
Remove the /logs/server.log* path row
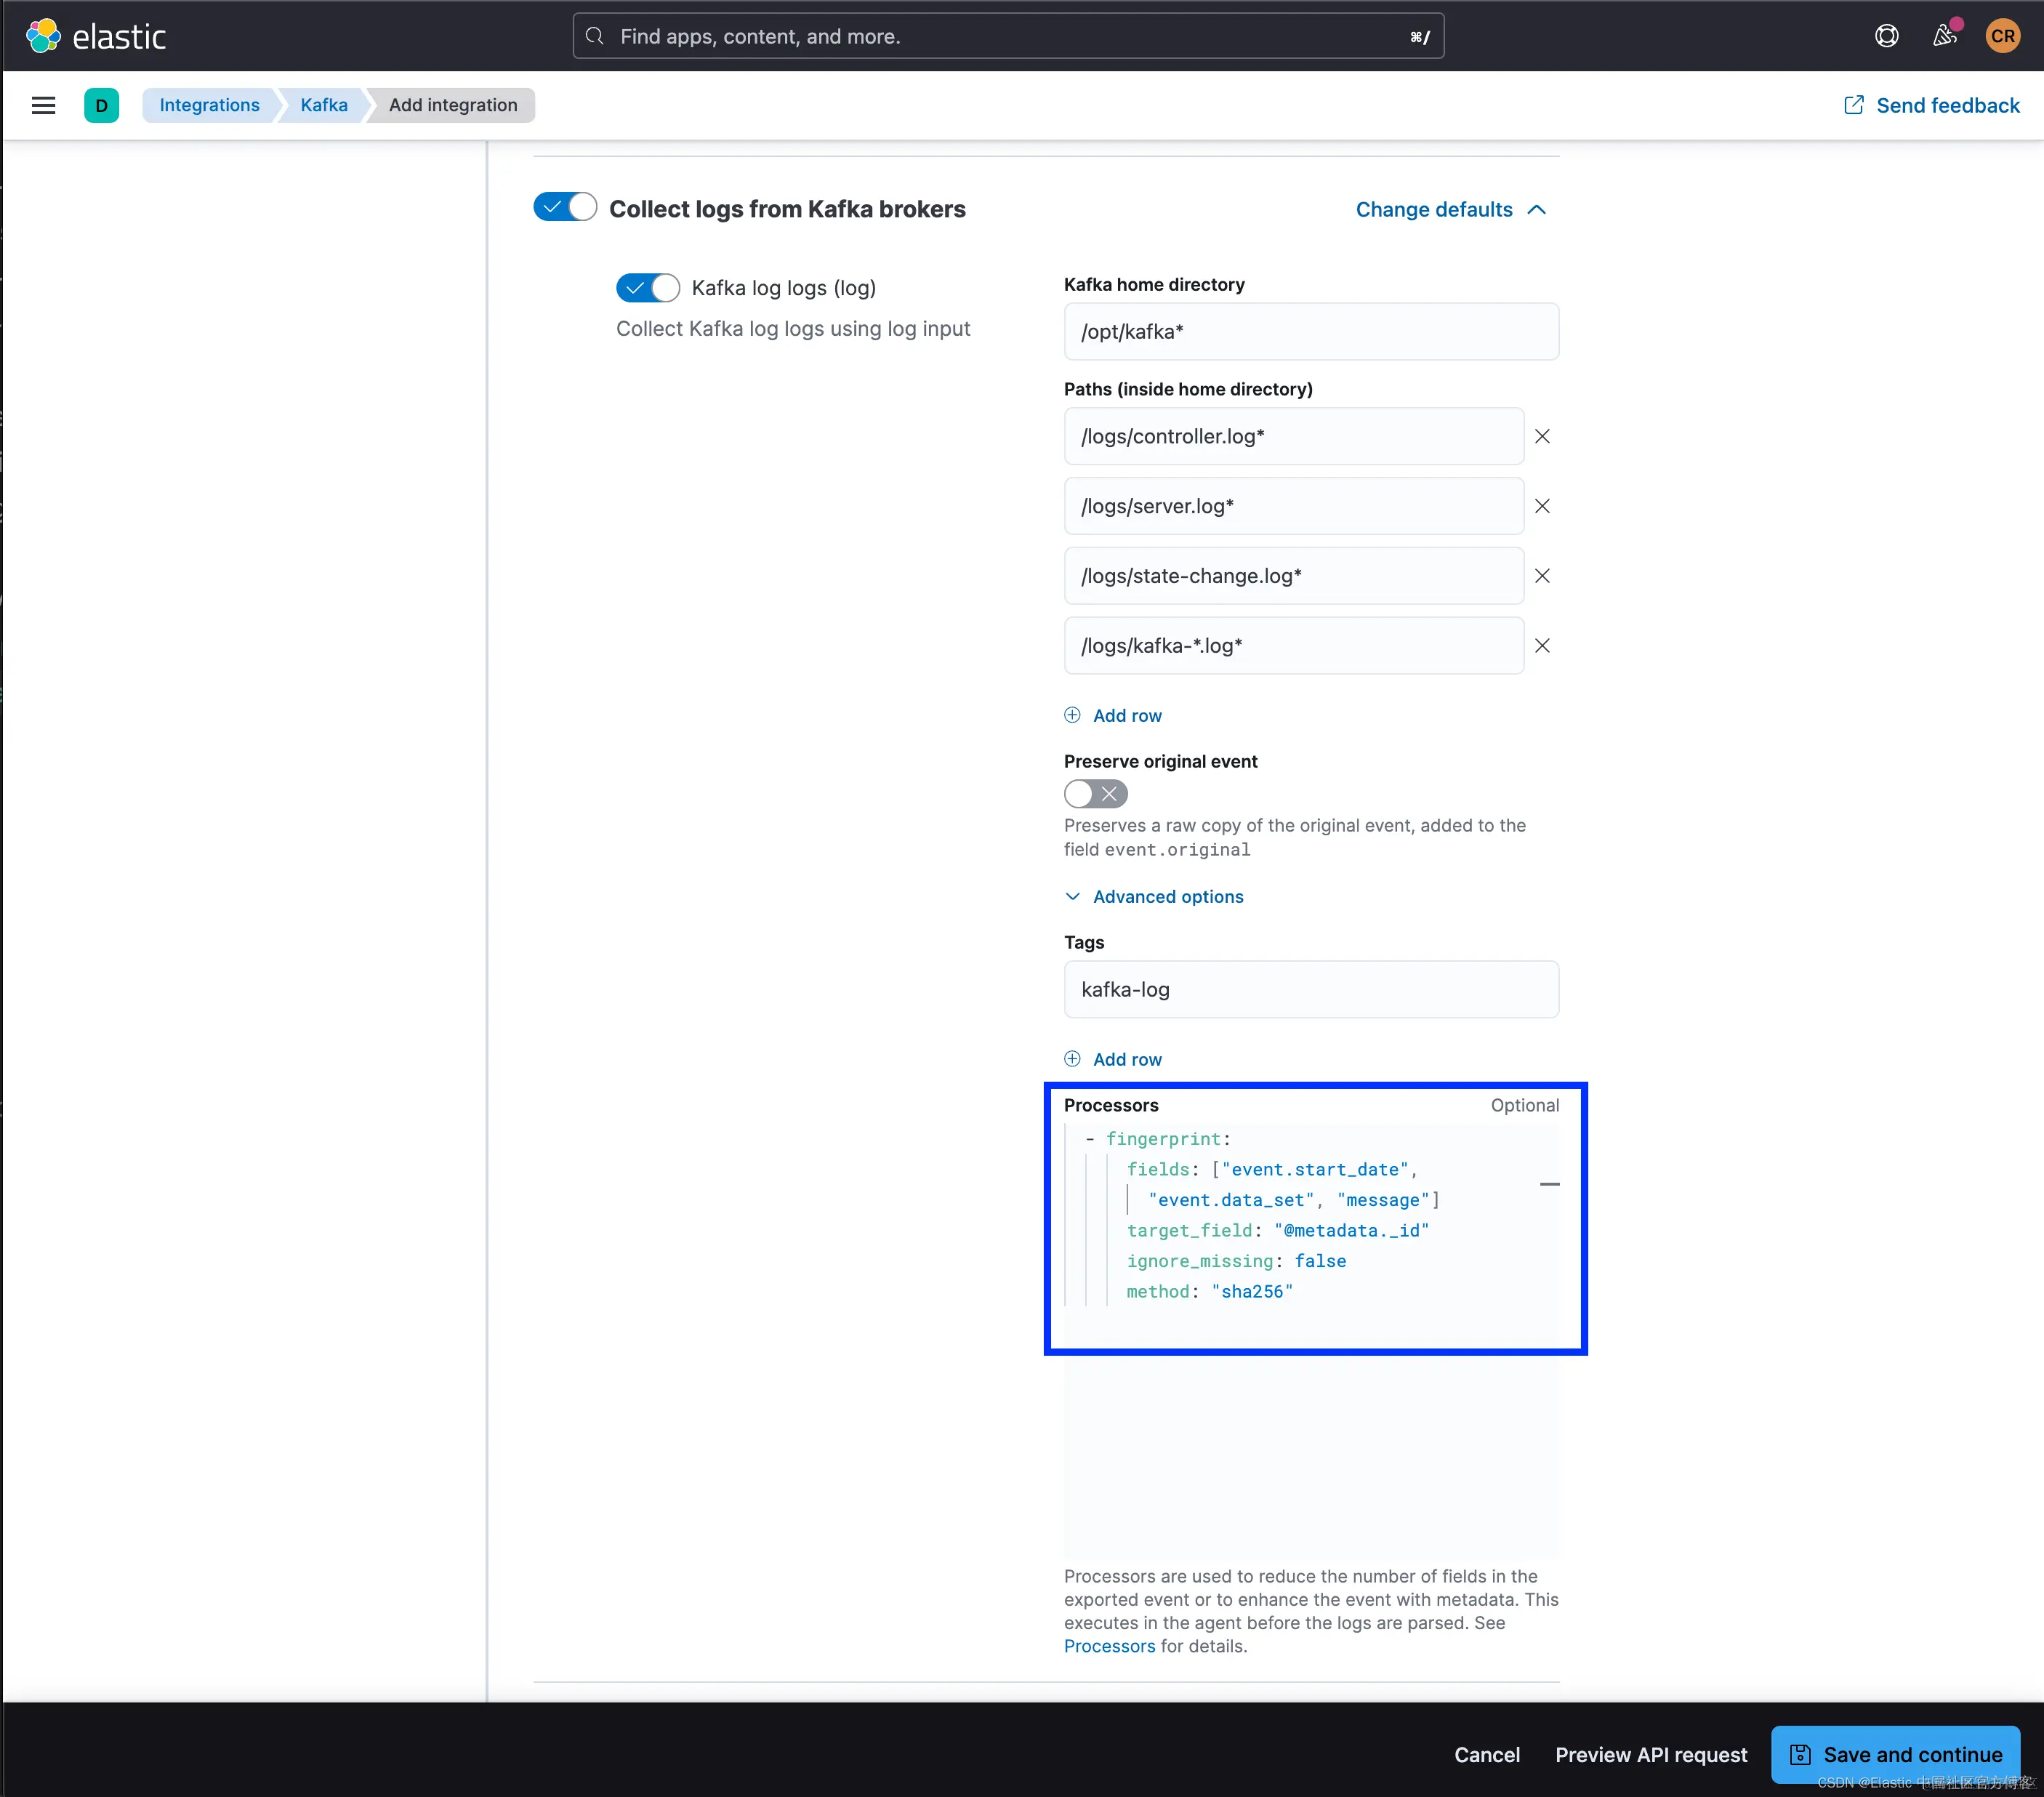pos(1542,506)
